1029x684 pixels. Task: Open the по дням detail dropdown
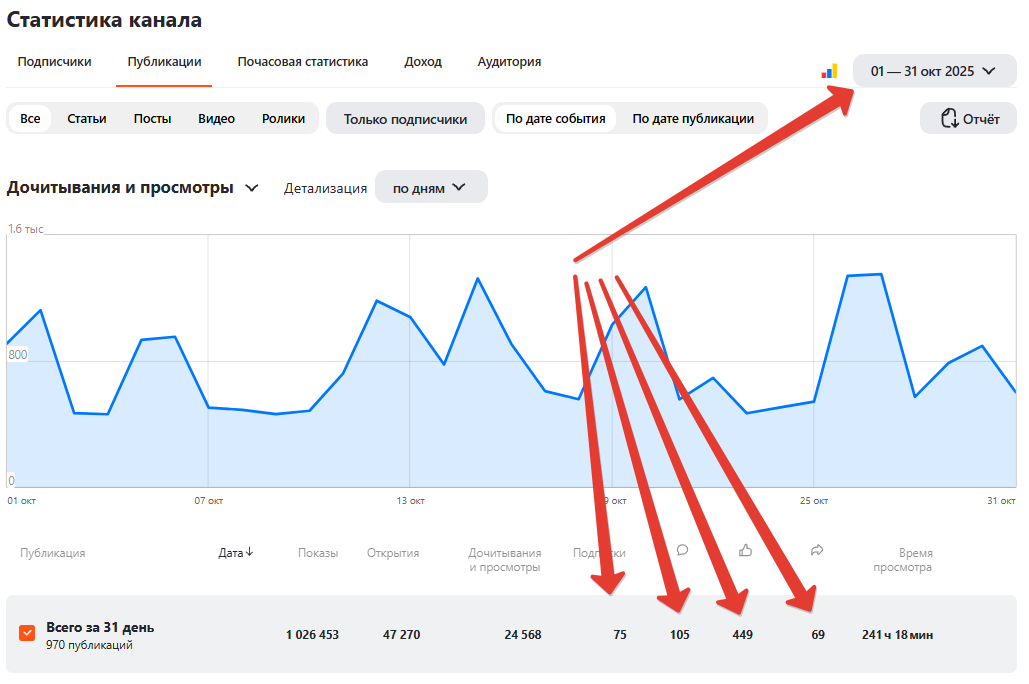click(x=431, y=187)
